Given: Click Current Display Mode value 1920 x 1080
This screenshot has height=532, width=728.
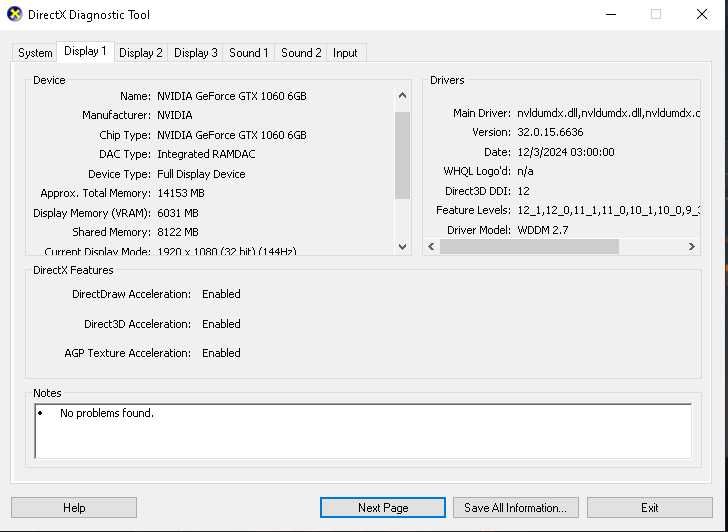Looking at the screenshot, I should (x=227, y=251).
